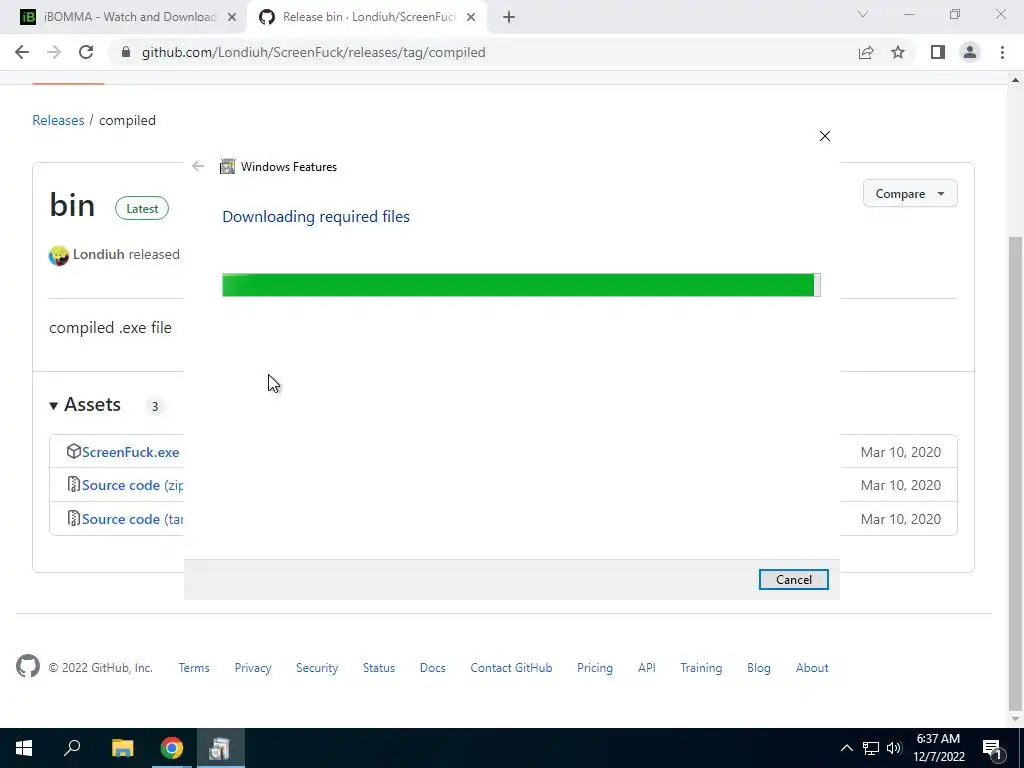Share this page from address bar
Screen dimensions: 1024x768
[866, 52]
